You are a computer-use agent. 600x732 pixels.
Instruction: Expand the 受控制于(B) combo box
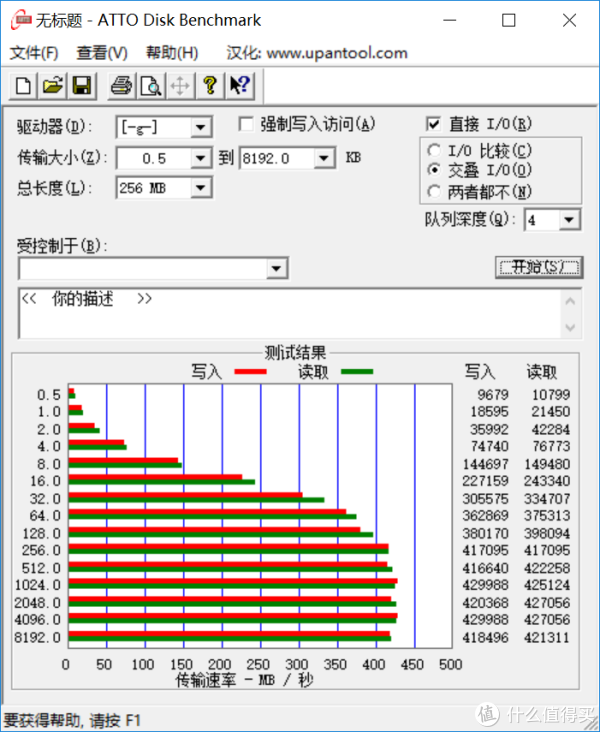tap(276, 268)
